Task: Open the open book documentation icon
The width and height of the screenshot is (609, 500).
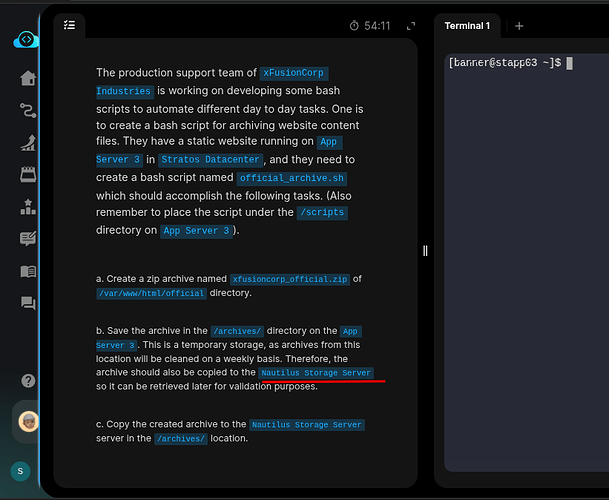Action: 28,271
